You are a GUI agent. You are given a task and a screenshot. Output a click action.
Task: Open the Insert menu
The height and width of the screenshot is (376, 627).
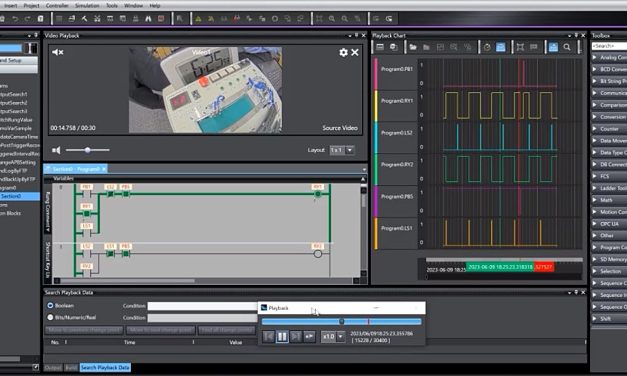point(10,6)
